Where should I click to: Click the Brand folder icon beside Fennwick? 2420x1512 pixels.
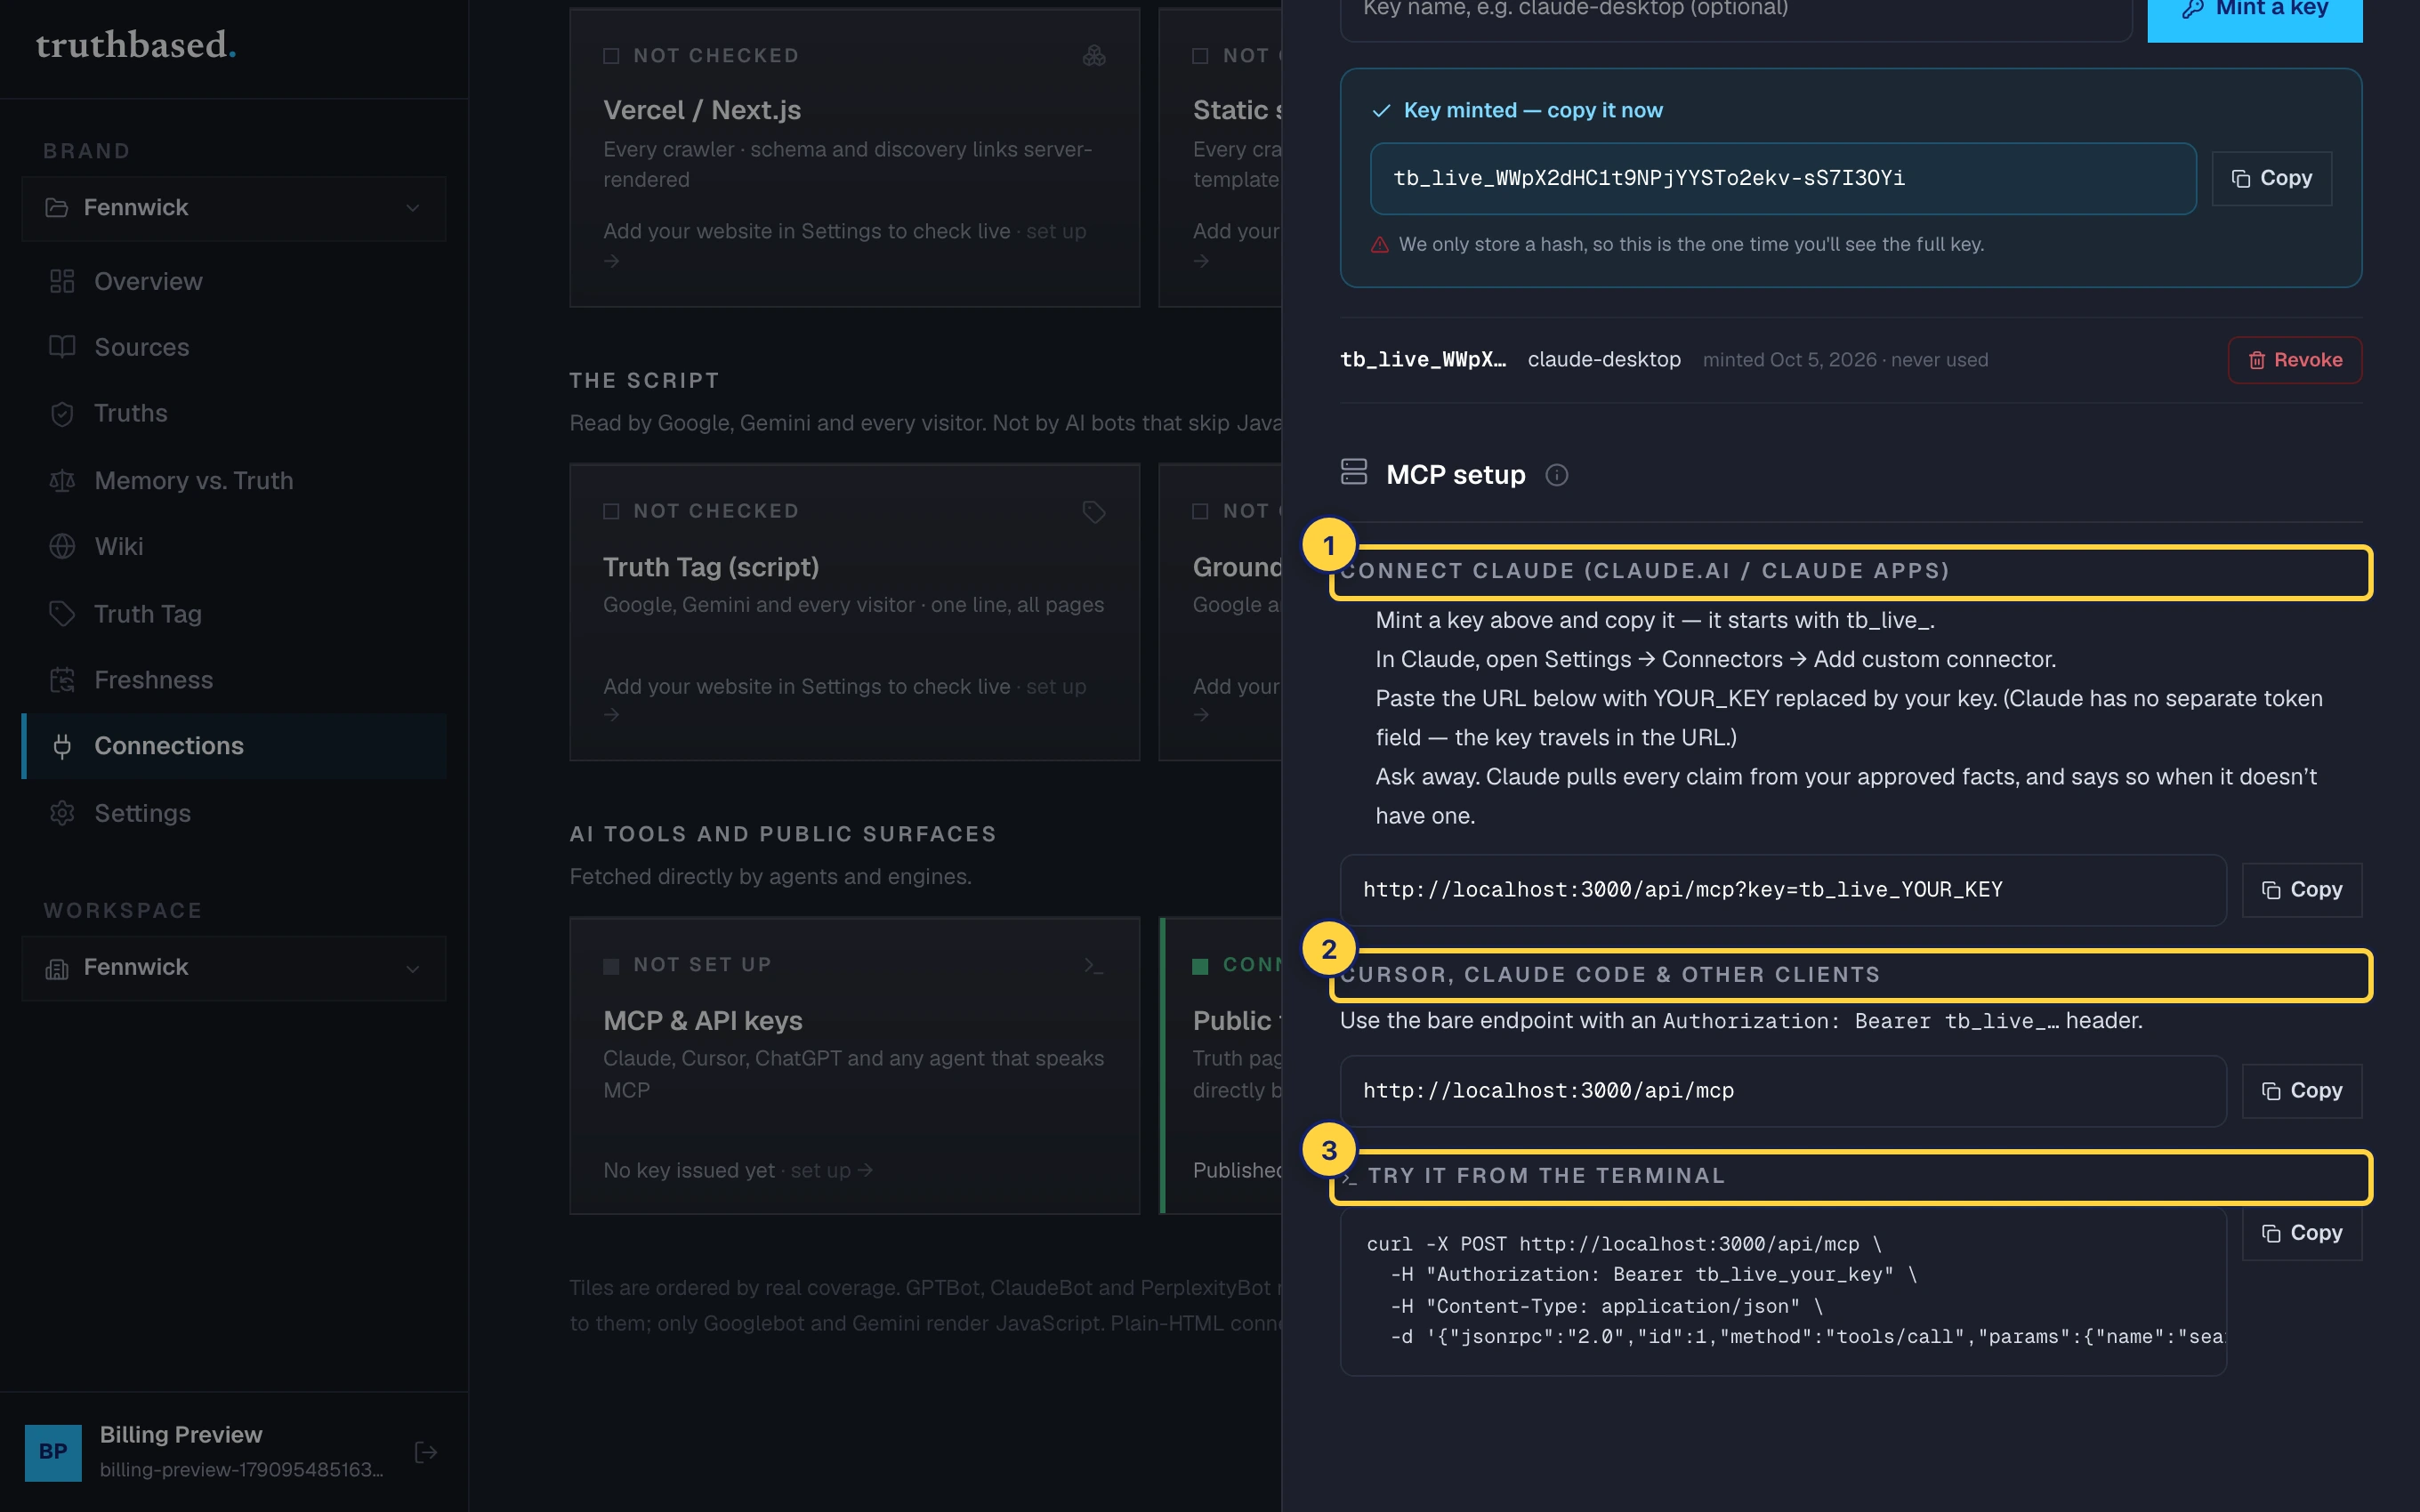pyautogui.click(x=57, y=208)
